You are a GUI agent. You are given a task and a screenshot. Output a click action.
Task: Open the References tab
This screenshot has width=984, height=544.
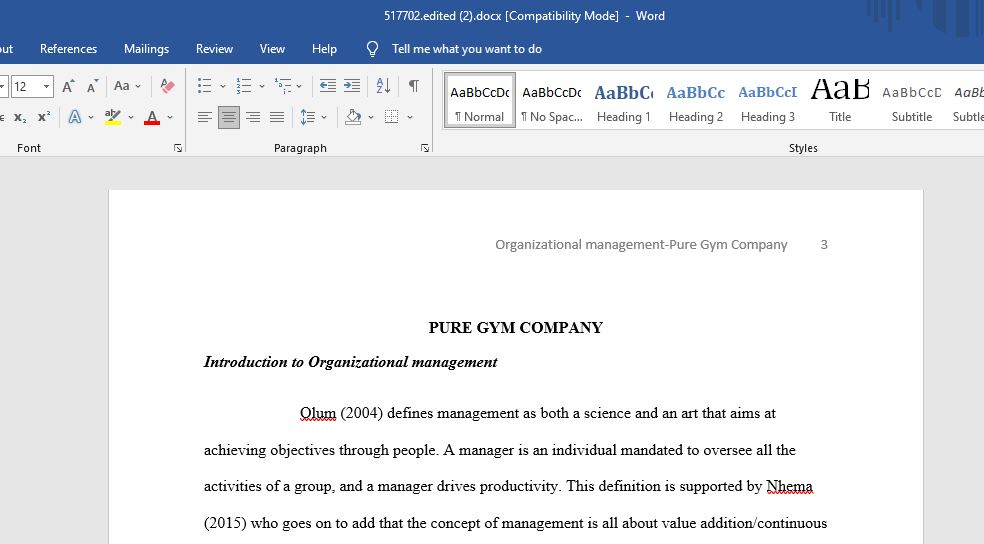[68, 49]
